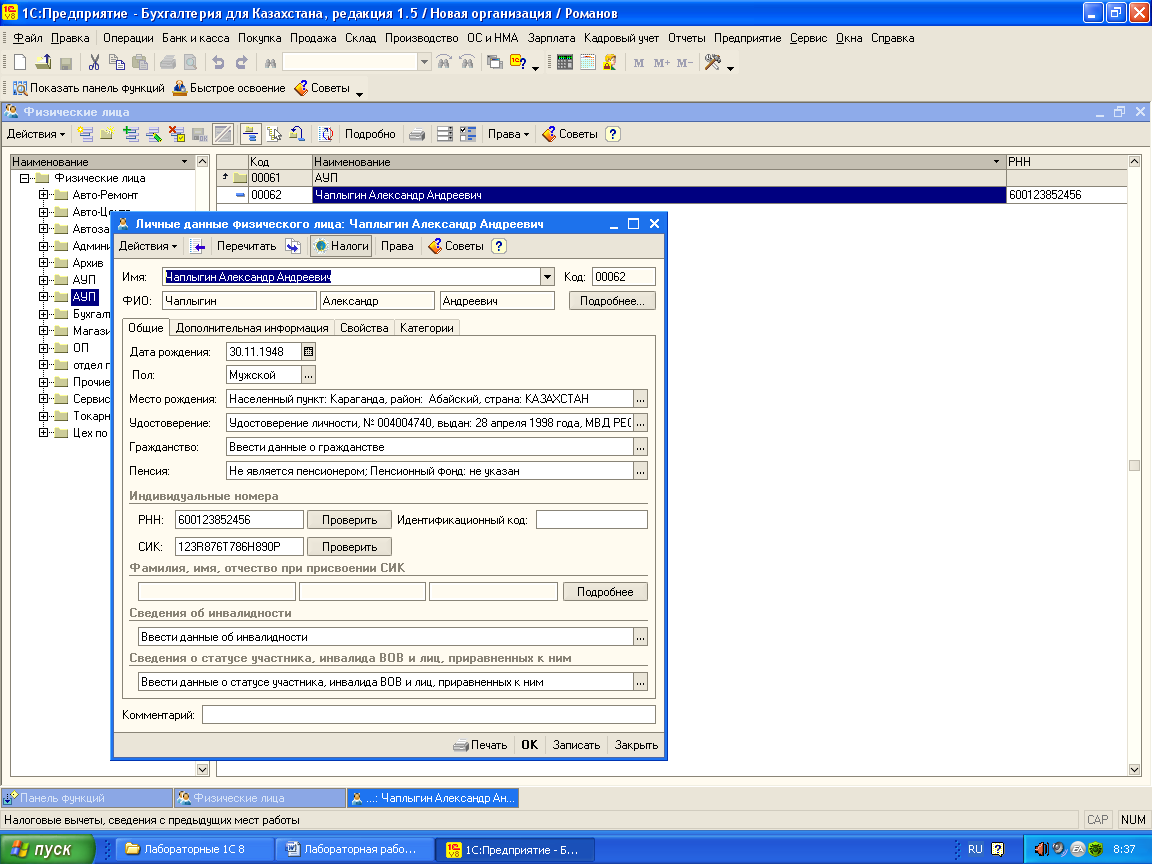Switch to Лабораторные 1С 8 taskbar item
The image size is (1152, 864).
[194, 849]
